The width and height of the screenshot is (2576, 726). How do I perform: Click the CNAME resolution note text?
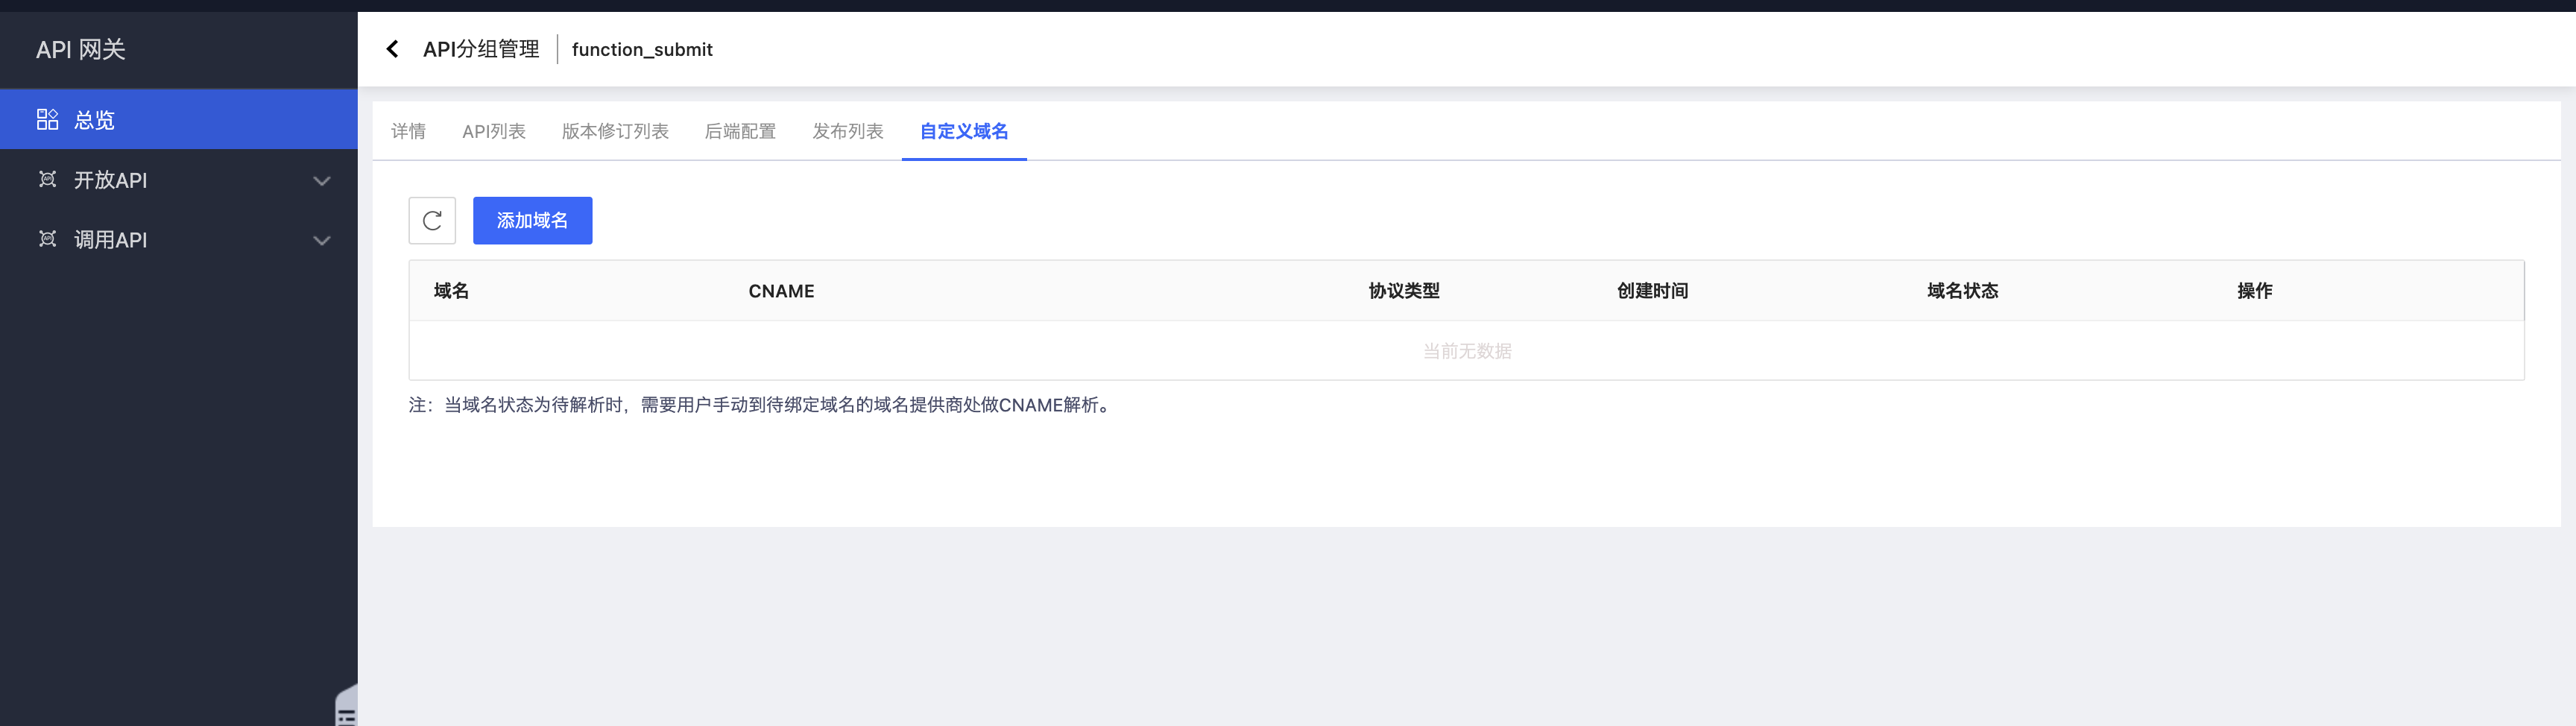[x=762, y=405]
